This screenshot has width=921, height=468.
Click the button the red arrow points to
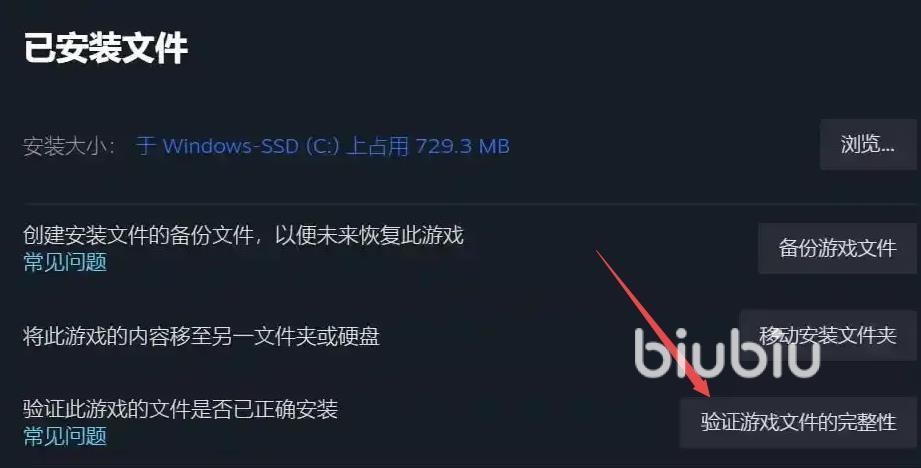point(798,422)
